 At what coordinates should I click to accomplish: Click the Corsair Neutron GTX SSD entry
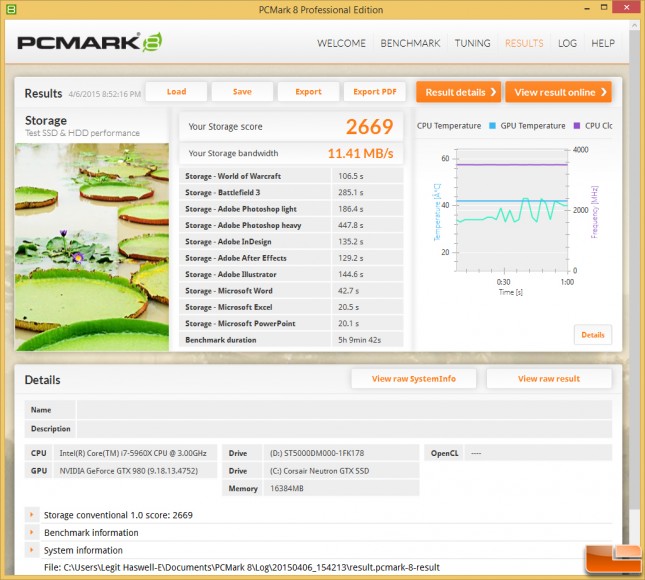pyautogui.click(x=341, y=471)
